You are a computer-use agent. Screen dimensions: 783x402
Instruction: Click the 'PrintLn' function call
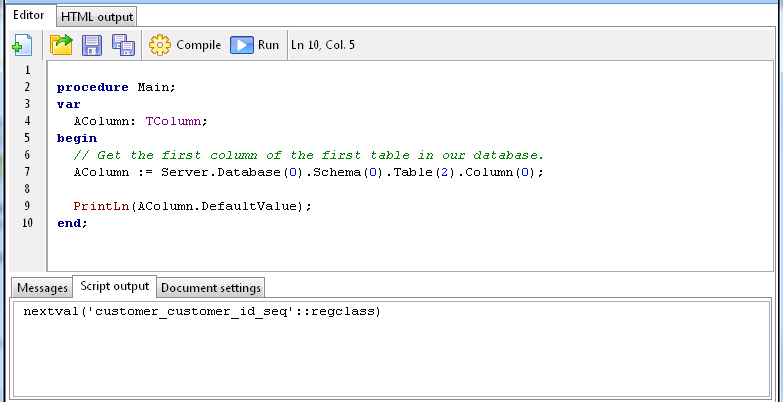[x=102, y=206]
